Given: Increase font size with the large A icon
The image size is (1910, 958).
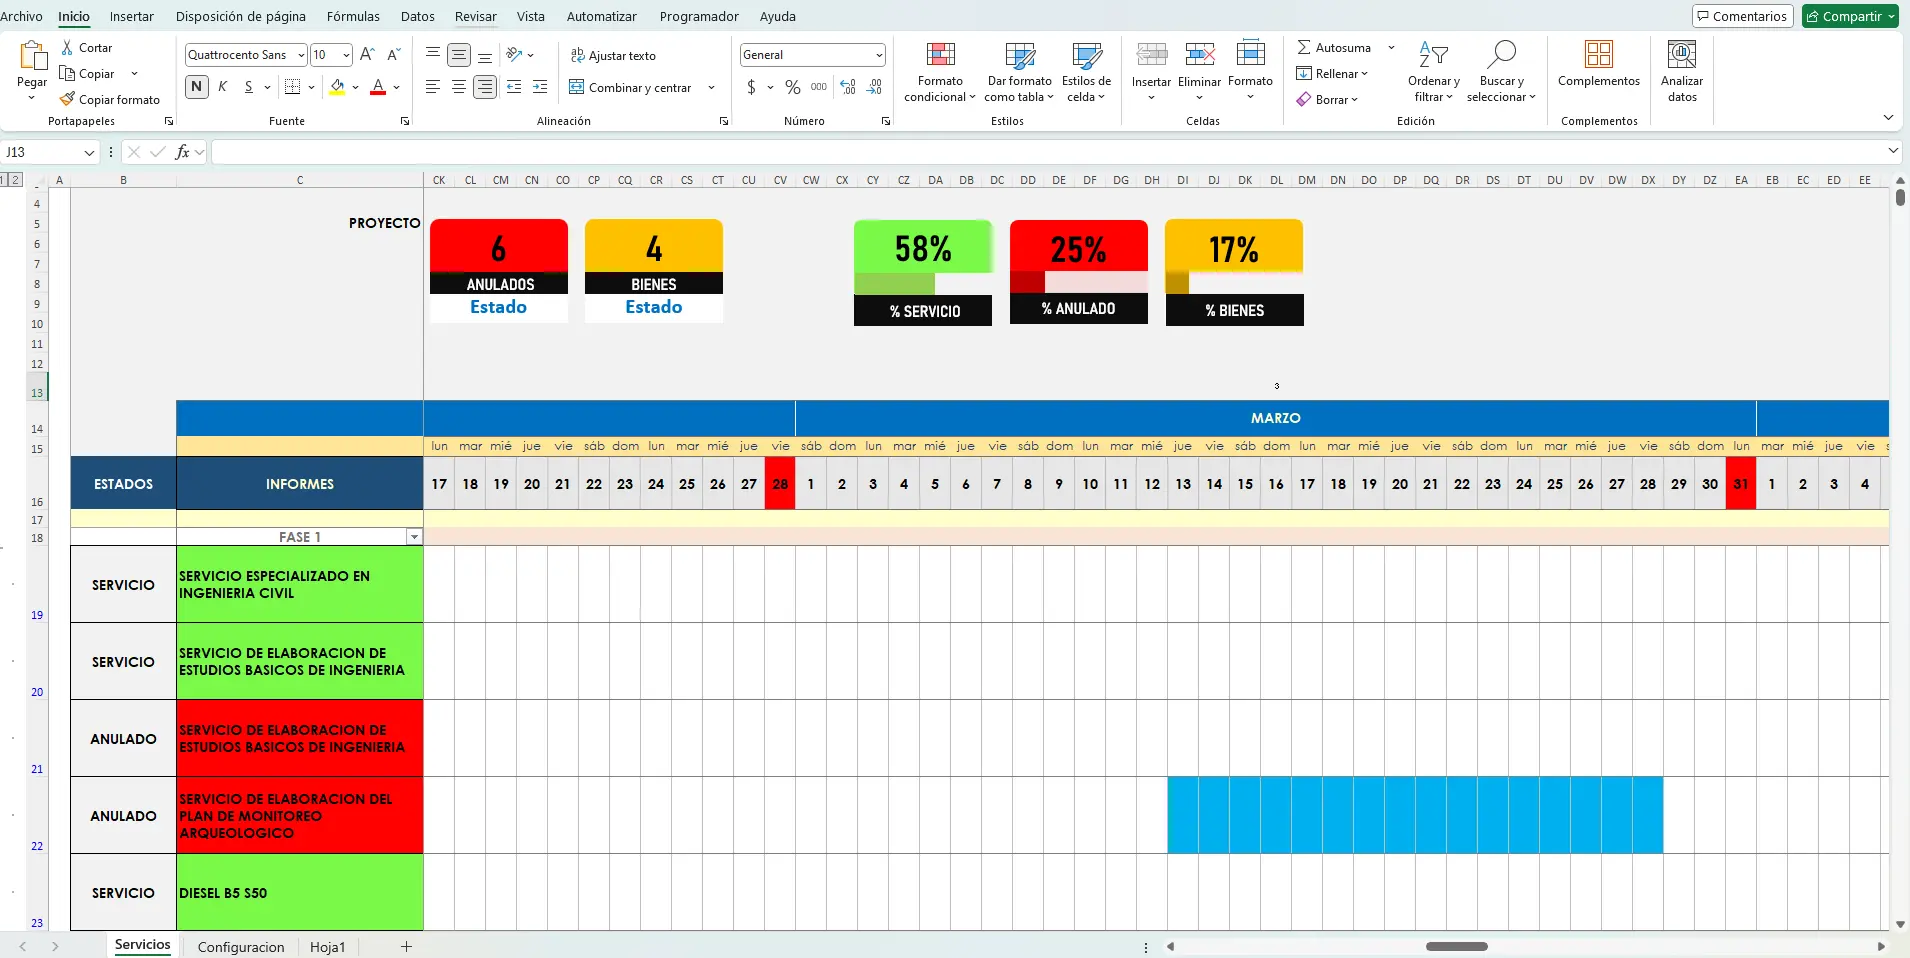Looking at the screenshot, I should tap(367, 55).
